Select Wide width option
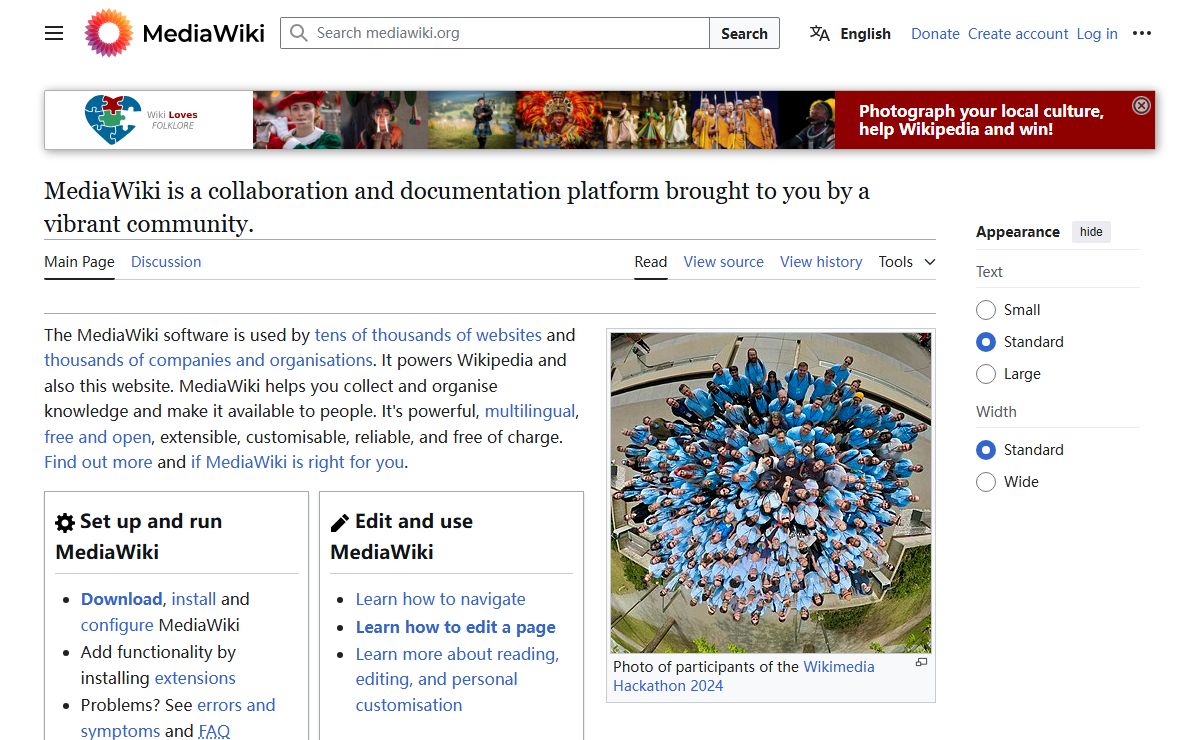Viewport: 1200px width, 740px height. 986,482
